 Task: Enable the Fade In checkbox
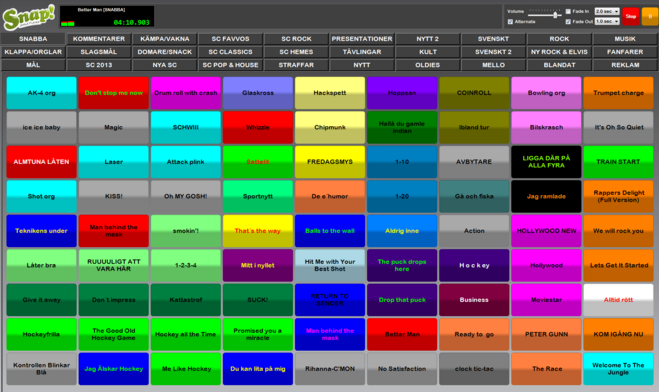click(568, 11)
